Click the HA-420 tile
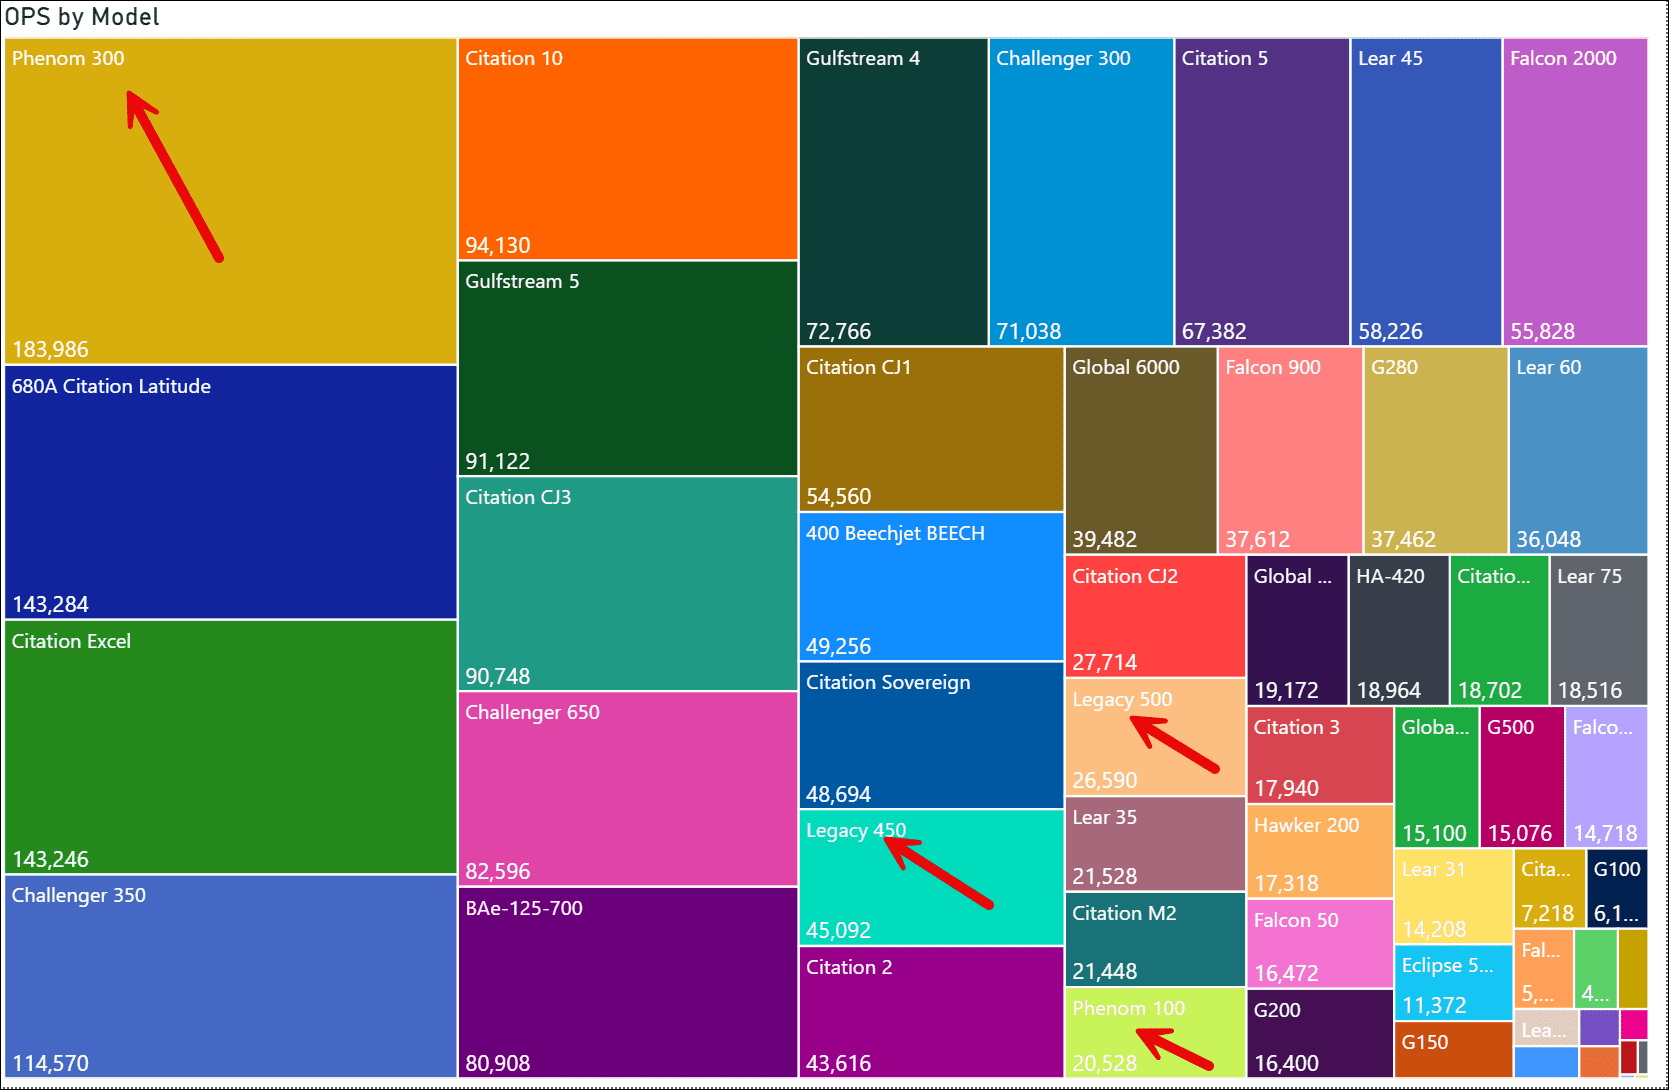 (1398, 630)
